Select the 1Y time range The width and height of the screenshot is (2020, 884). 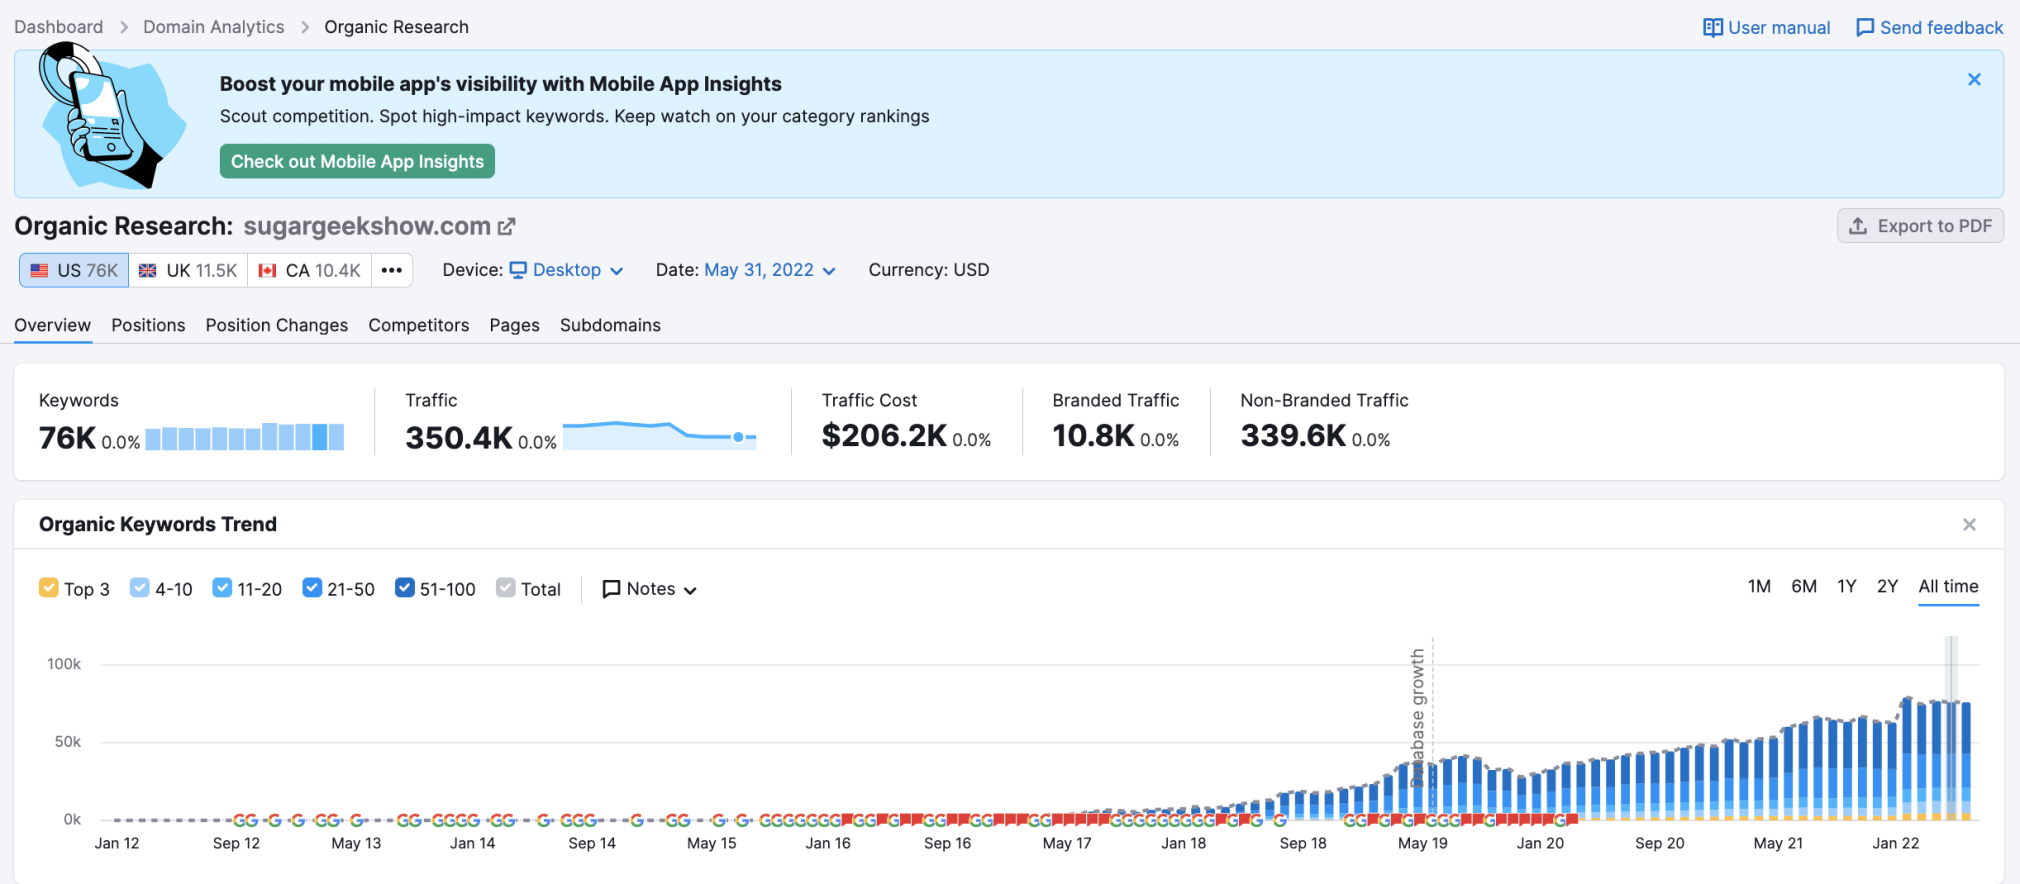[1846, 586]
